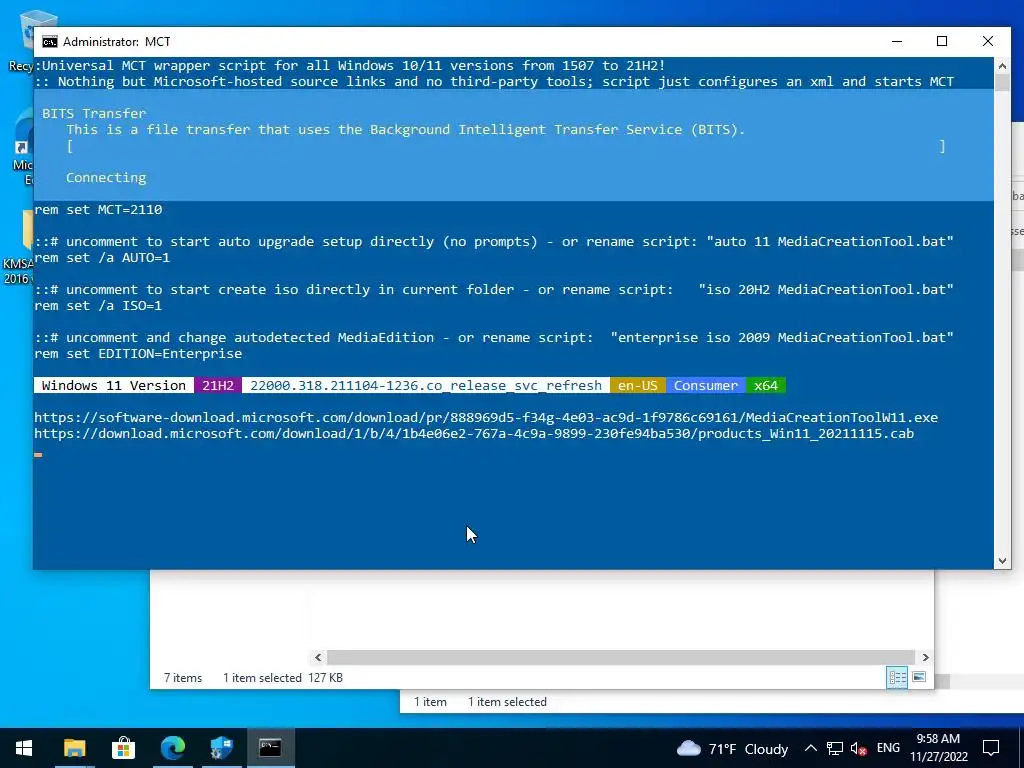Open the notification center icon
The width and height of the screenshot is (1024, 768).
(x=991, y=748)
